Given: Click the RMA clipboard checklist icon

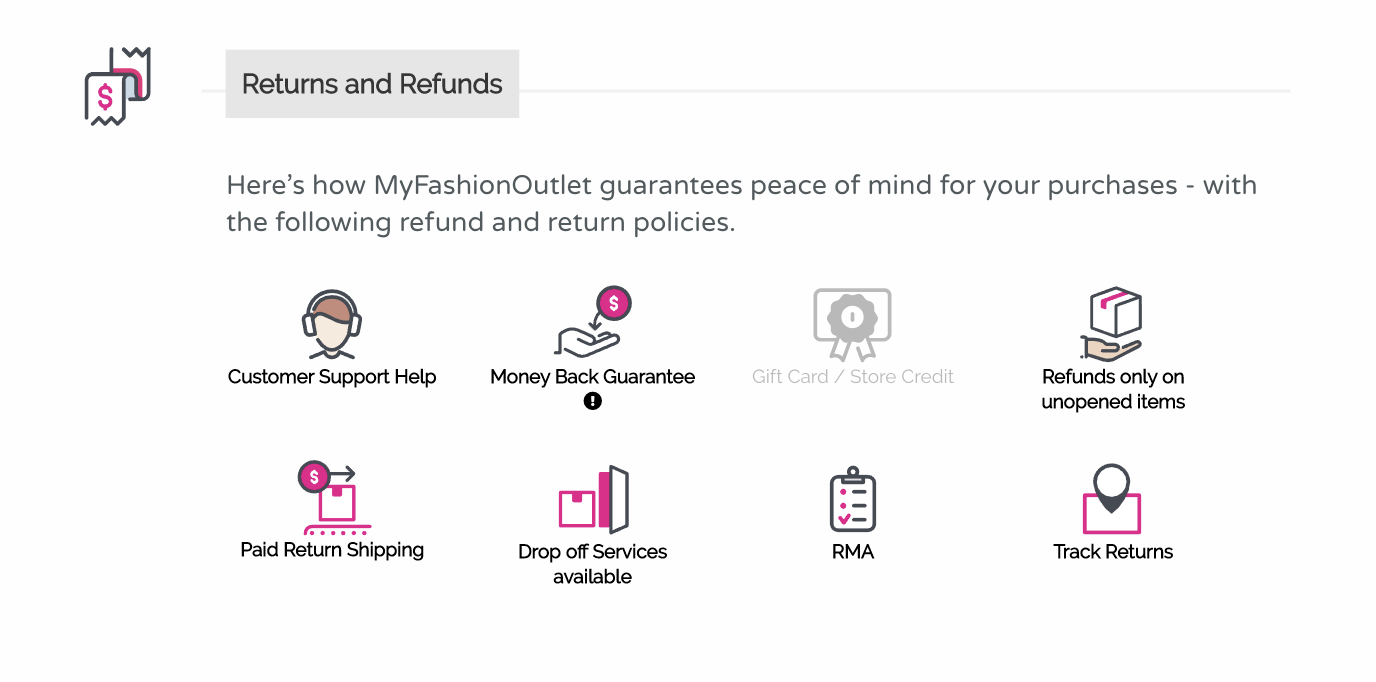Looking at the screenshot, I should point(852,499).
